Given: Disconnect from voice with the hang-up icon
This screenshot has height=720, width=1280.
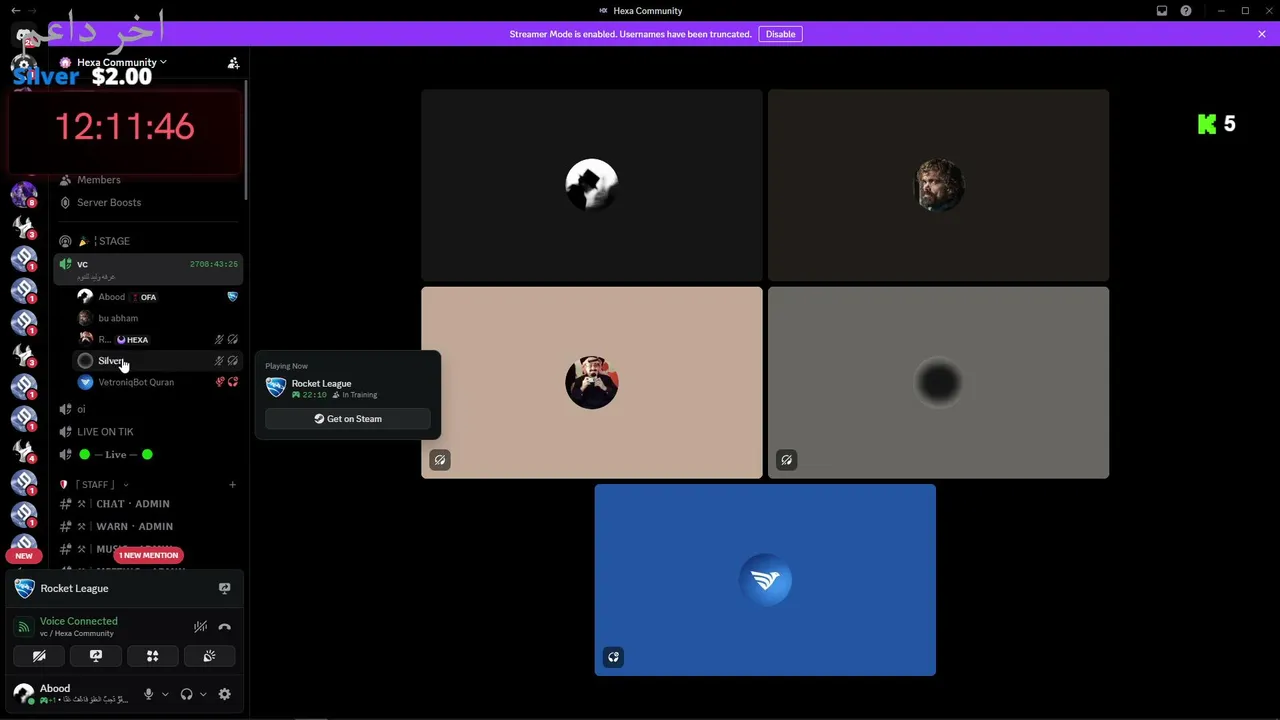Looking at the screenshot, I should tap(224, 627).
